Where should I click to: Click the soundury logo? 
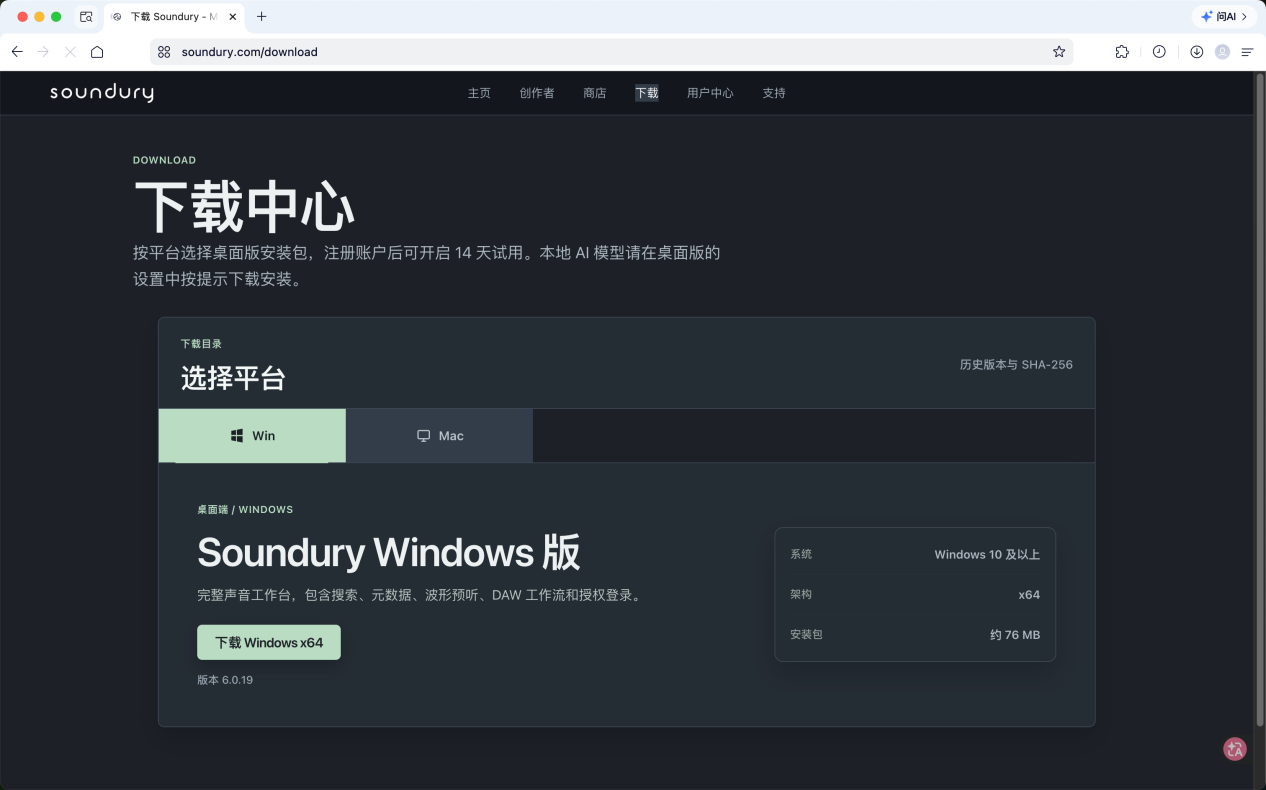pyautogui.click(x=102, y=93)
